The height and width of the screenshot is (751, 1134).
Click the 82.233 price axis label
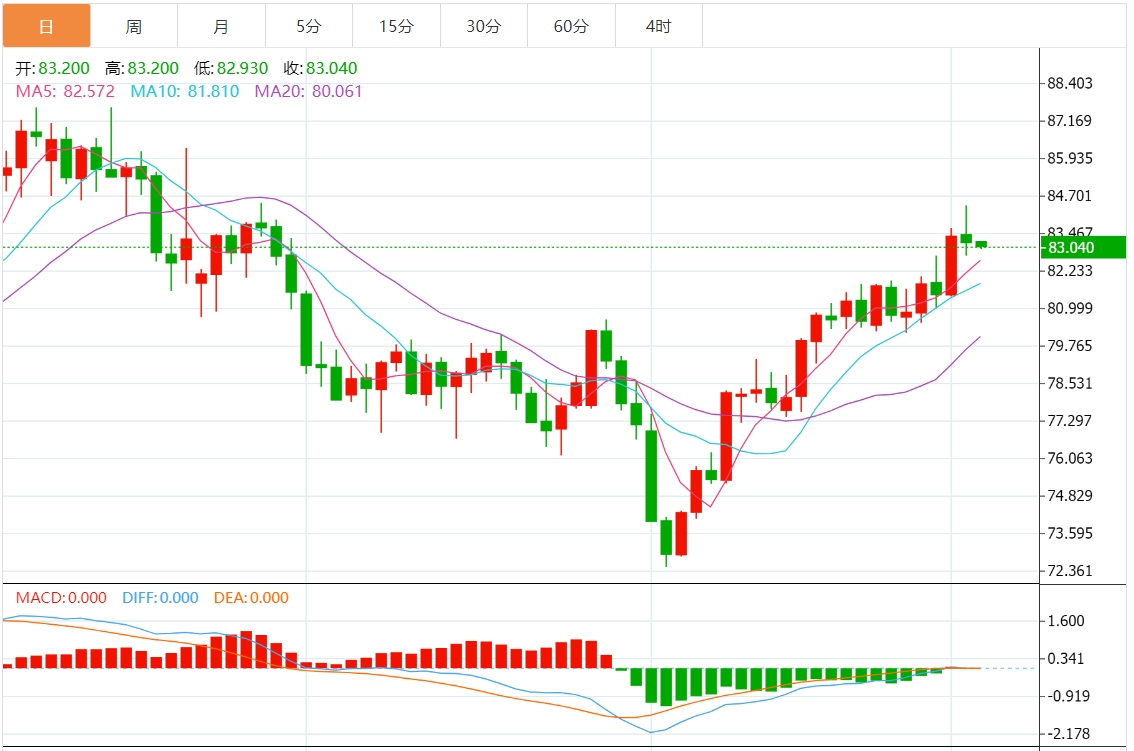click(x=1070, y=271)
